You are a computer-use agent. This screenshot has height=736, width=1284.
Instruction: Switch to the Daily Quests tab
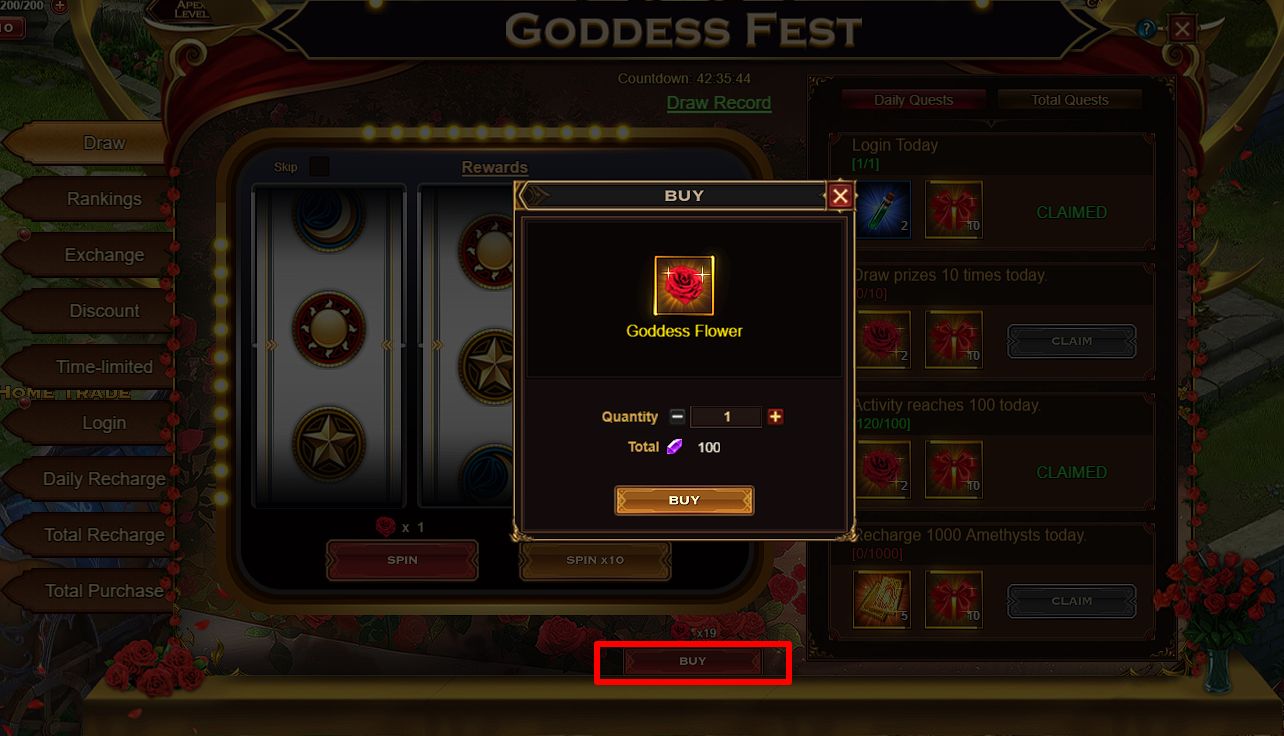(913, 100)
